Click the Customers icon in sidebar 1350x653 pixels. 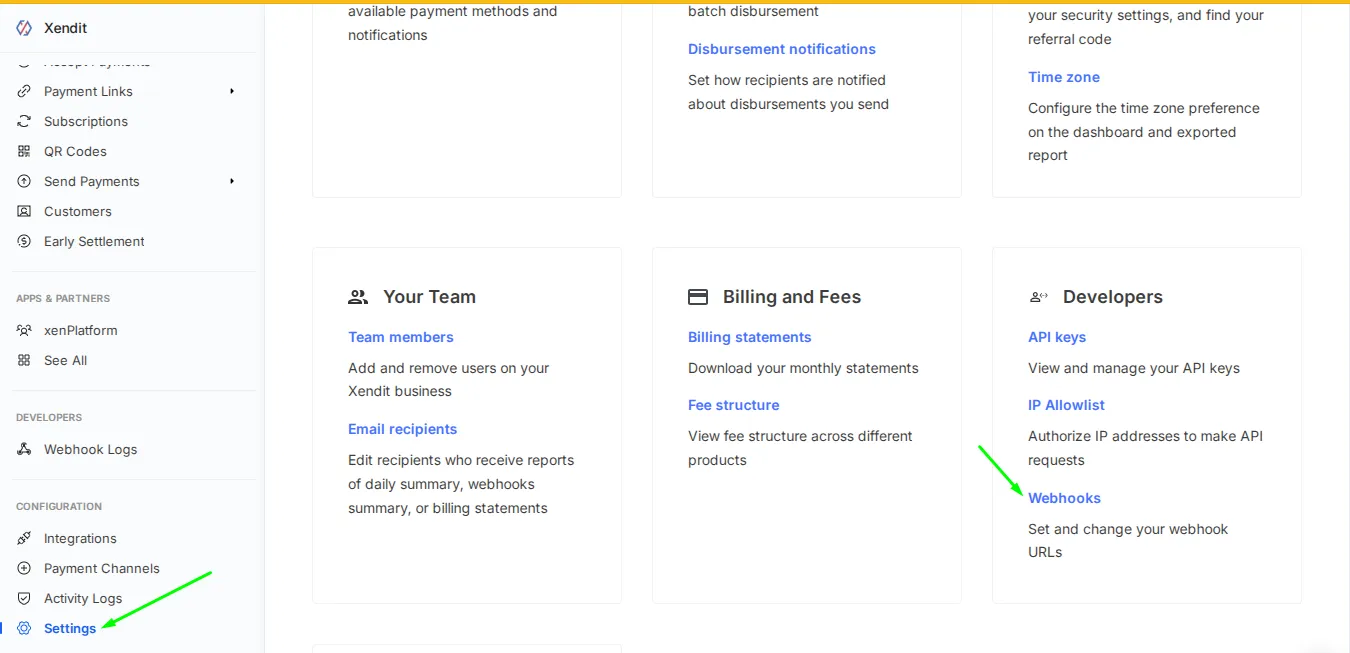tap(24, 211)
